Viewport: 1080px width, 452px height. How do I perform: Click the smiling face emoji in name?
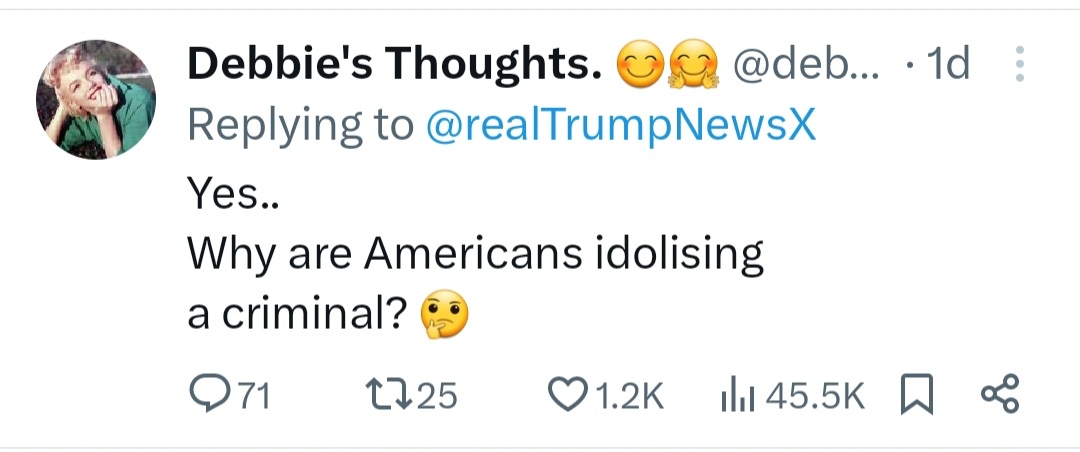coord(640,66)
